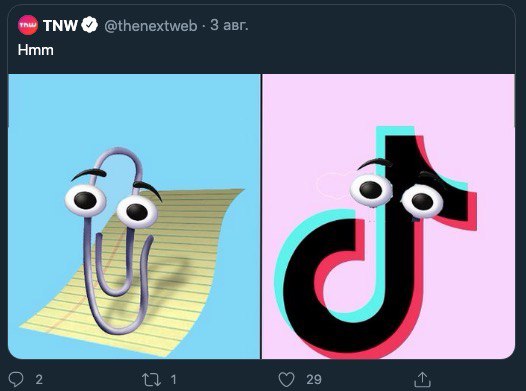526x391 pixels.
Task: Click the eyes on the TikTok logo
Action: [397, 196]
